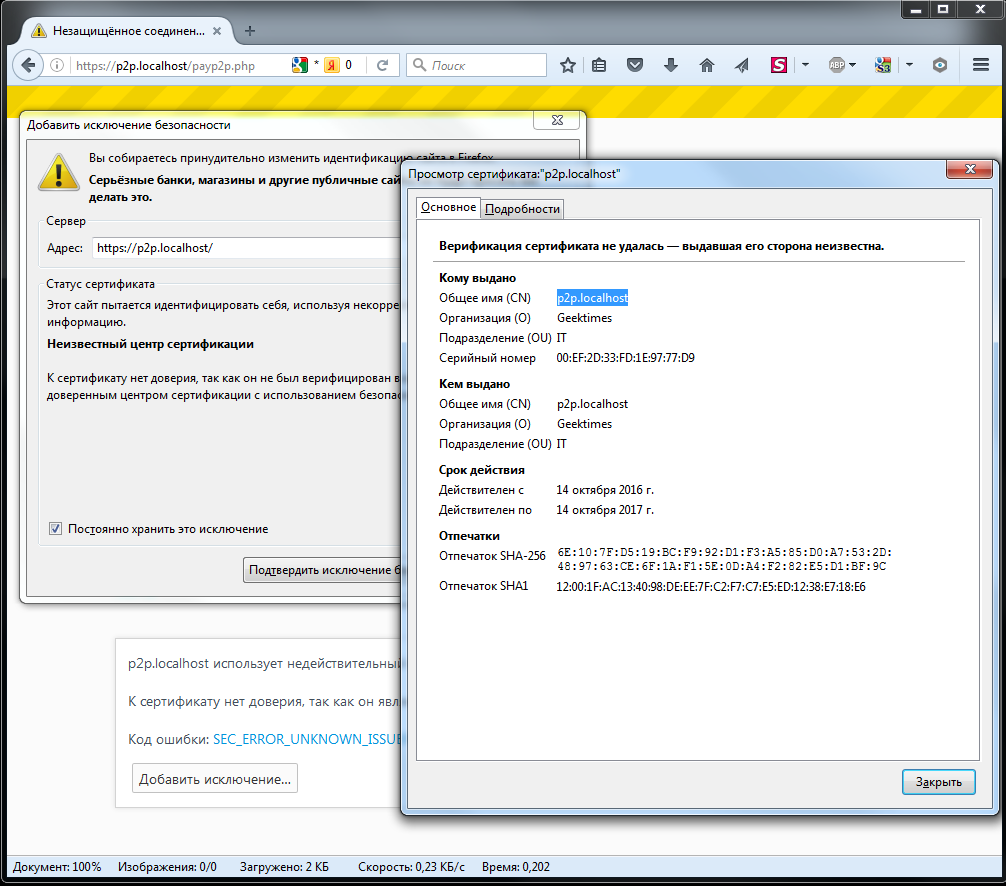
Task: Open the Adblock Plus ABP icon
Action: 837,65
